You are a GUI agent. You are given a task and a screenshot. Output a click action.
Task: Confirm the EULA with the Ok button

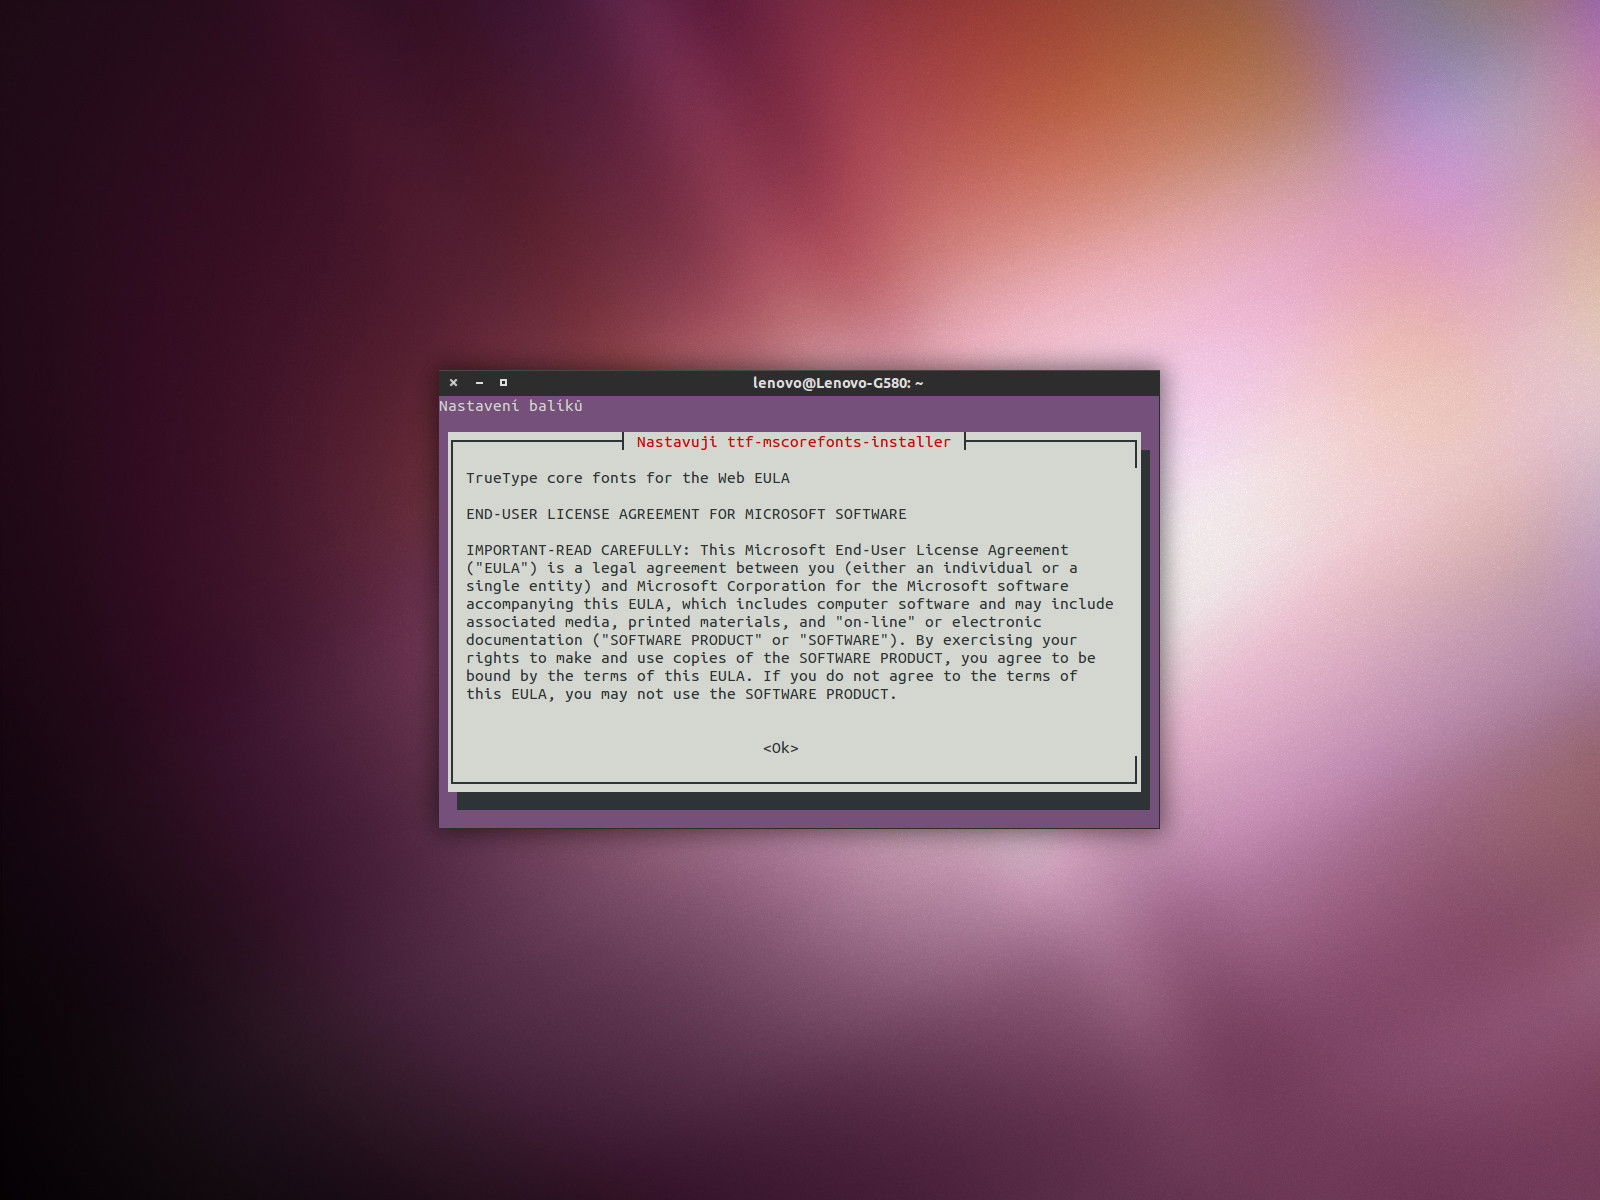coord(781,748)
